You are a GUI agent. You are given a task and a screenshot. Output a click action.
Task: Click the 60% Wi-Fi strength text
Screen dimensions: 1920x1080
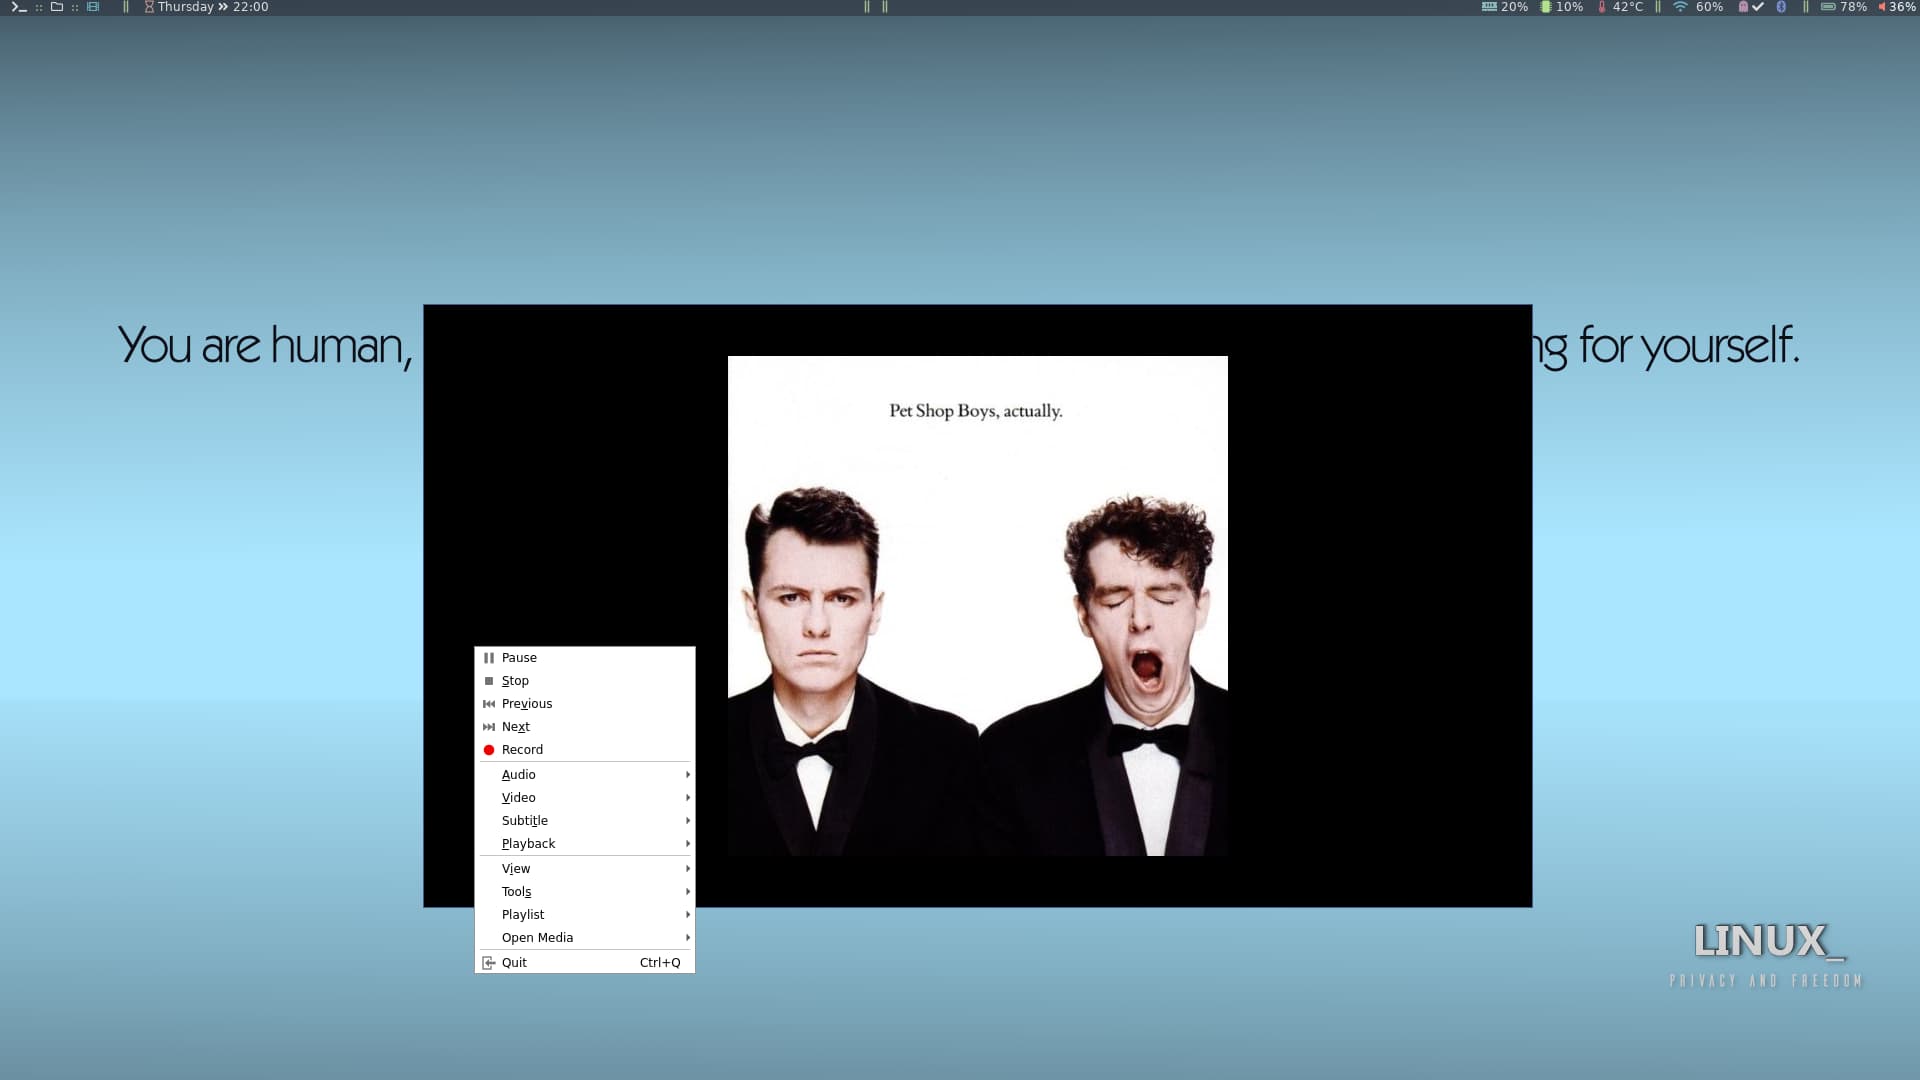(1710, 7)
